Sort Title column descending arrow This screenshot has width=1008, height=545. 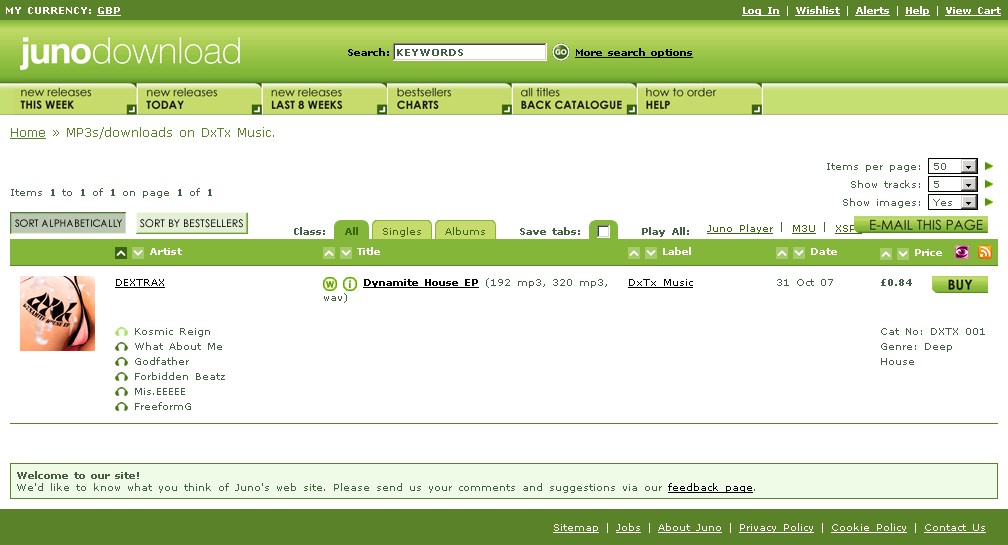(346, 253)
